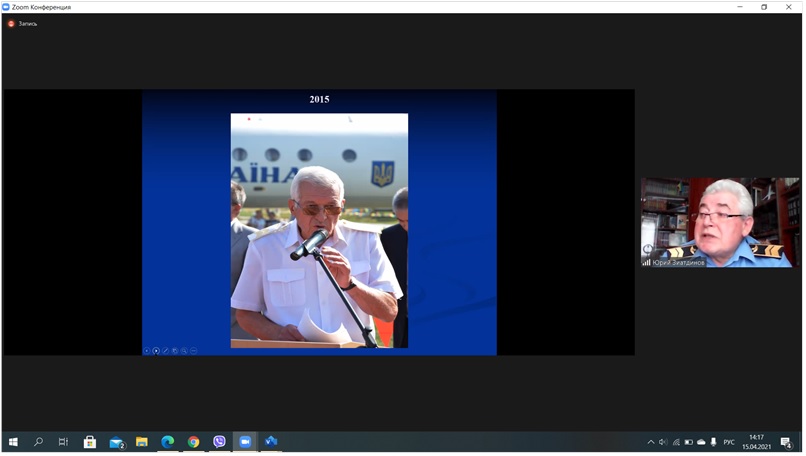Image resolution: width=806 pixels, height=456 pixels.
Task: Click the speaker's video thumbnail
Action: point(719,222)
